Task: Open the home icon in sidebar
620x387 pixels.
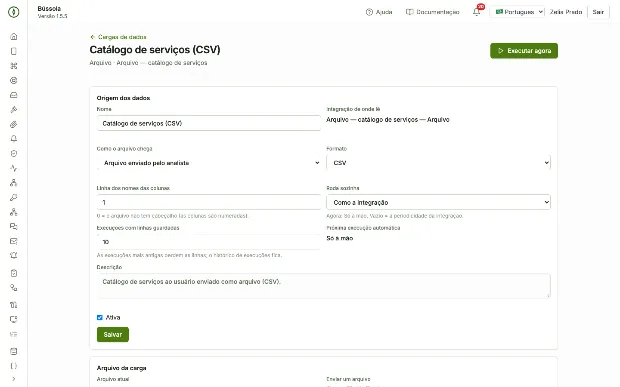Action: point(13,36)
